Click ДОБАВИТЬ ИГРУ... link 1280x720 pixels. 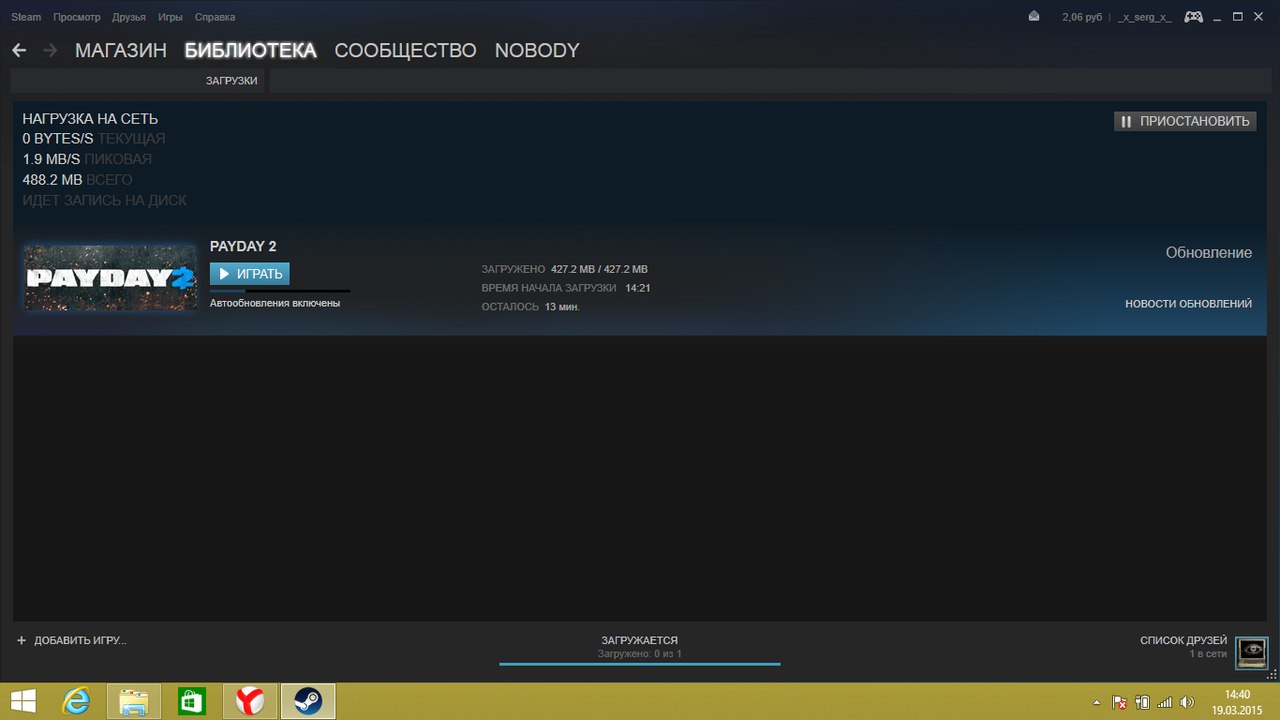point(80,640)
